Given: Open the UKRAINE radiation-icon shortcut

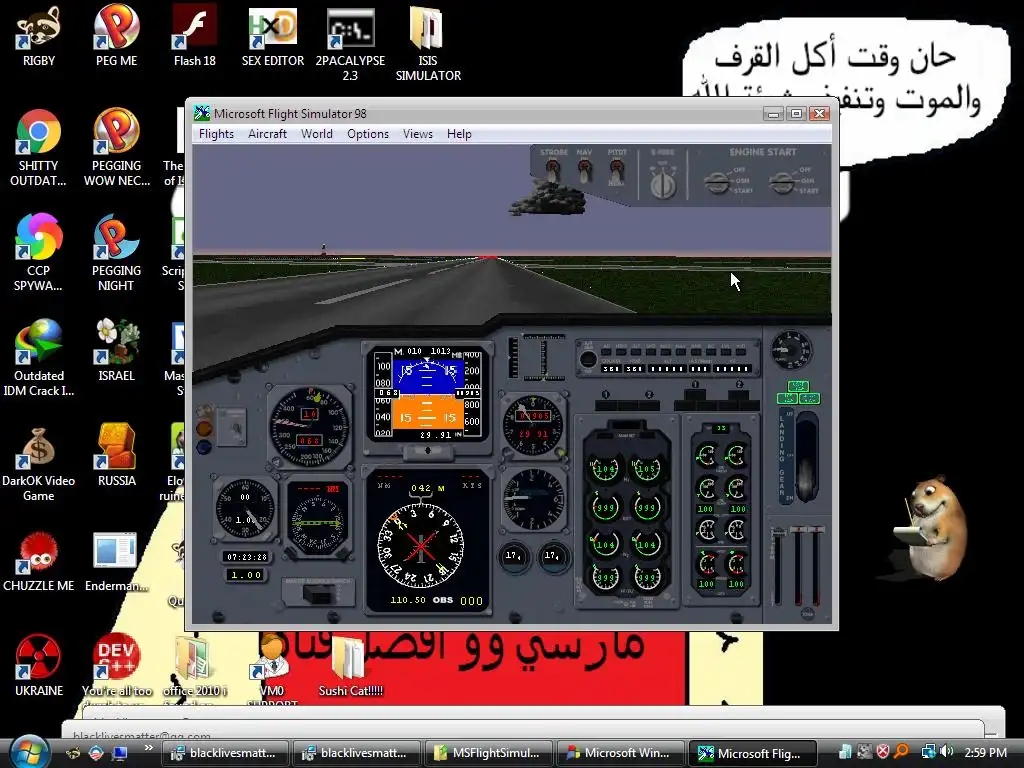Looking at the screenshot, I should [39, 665].
